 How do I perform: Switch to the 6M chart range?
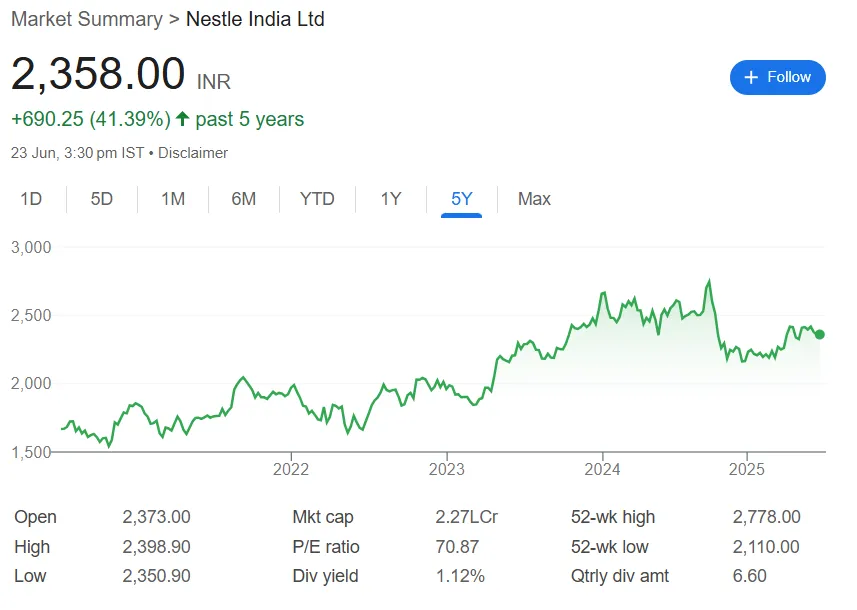point(243,198)
